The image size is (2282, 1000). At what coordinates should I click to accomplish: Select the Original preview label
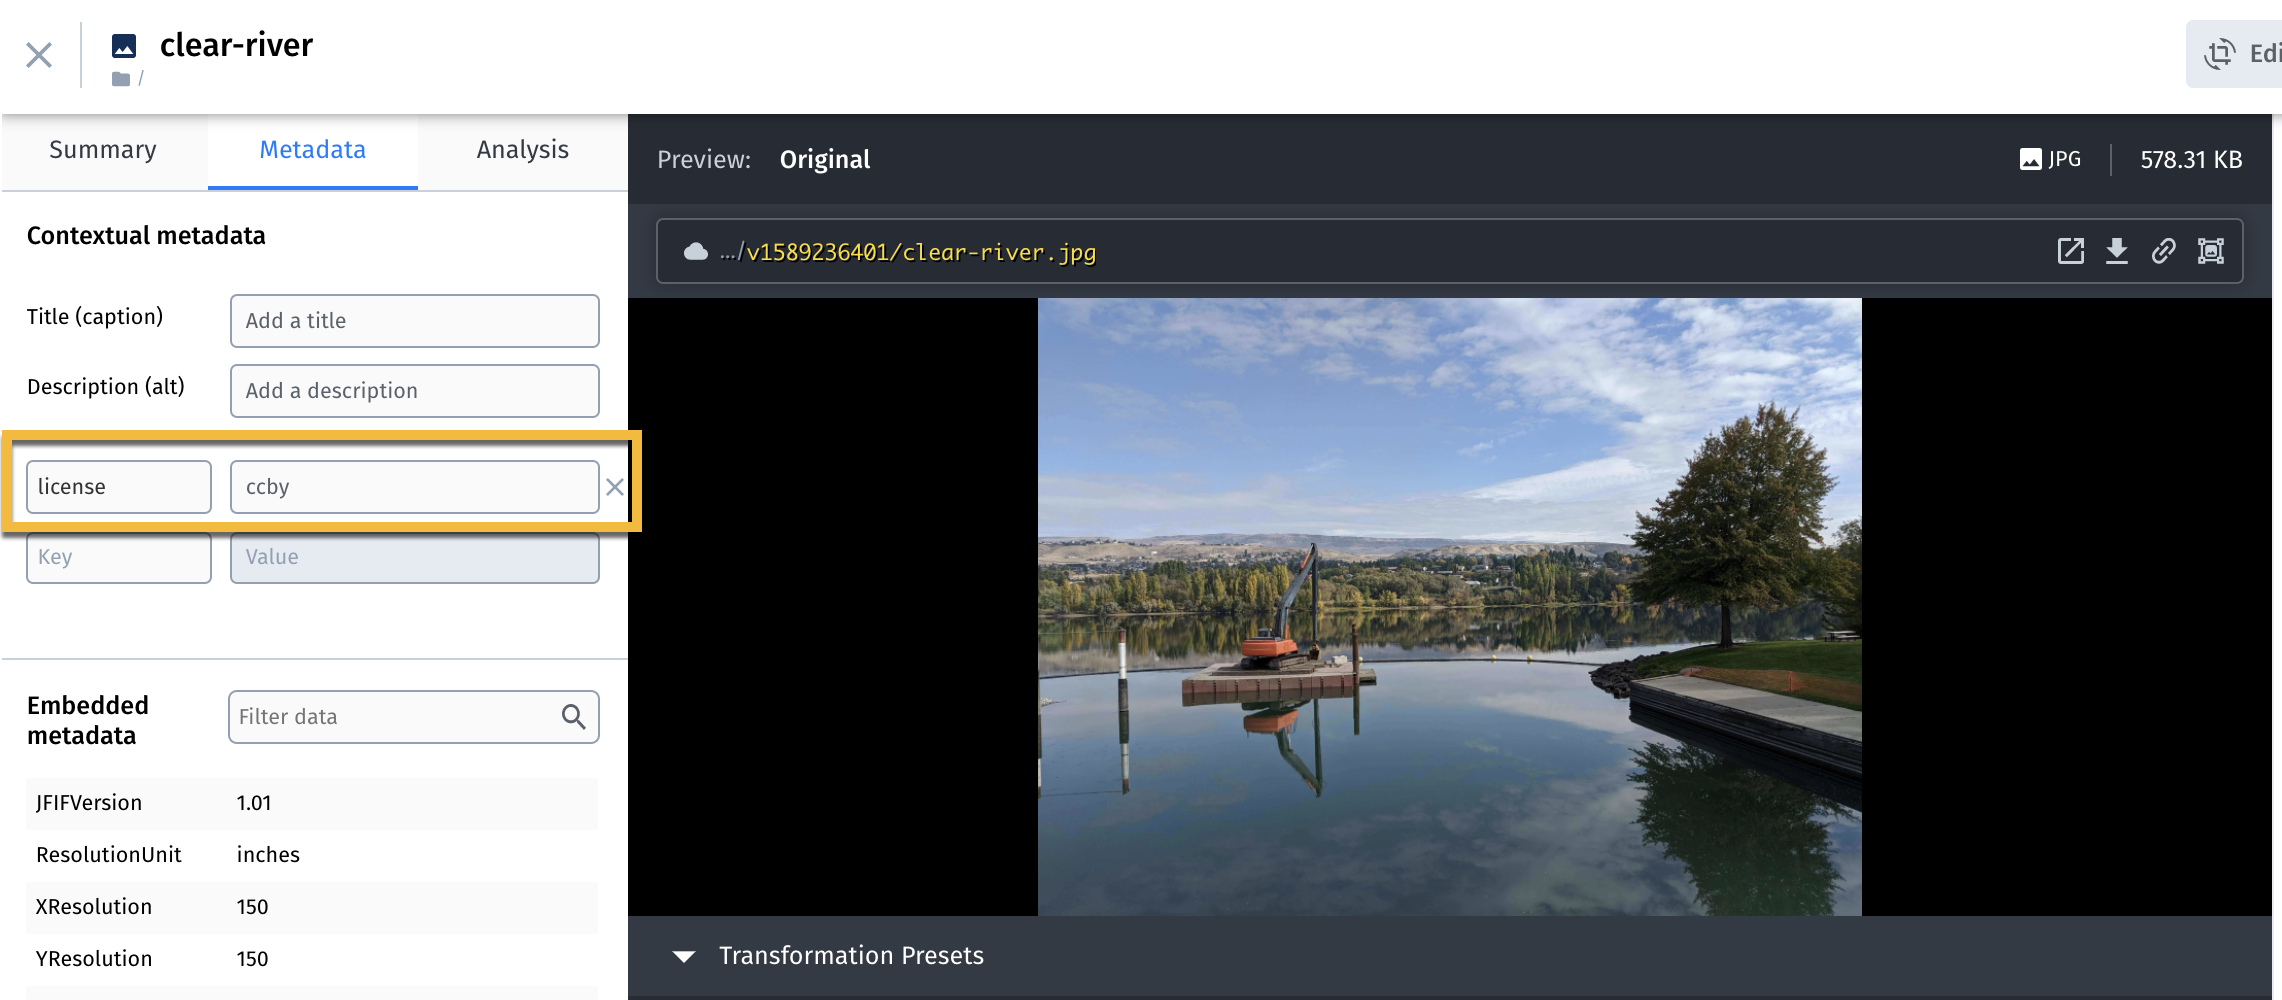click(825, 160)
